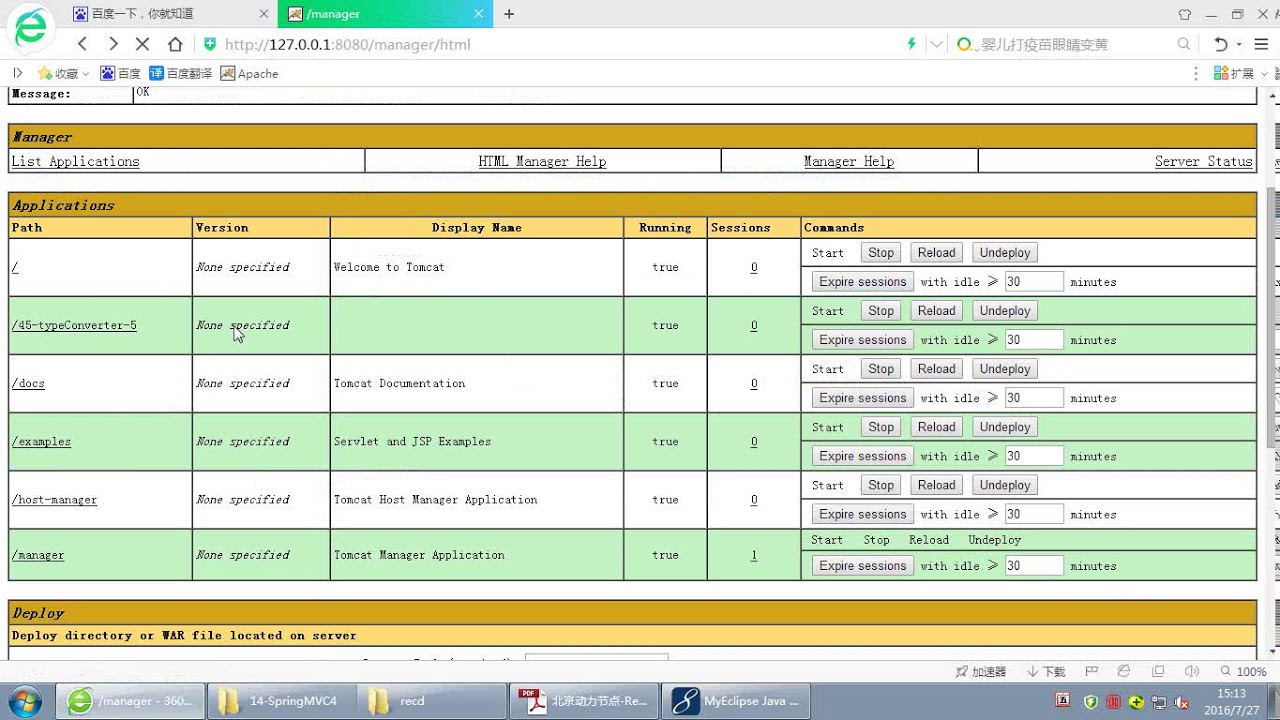
Task: Open the /docs application path link
Action: click(28, 383)
